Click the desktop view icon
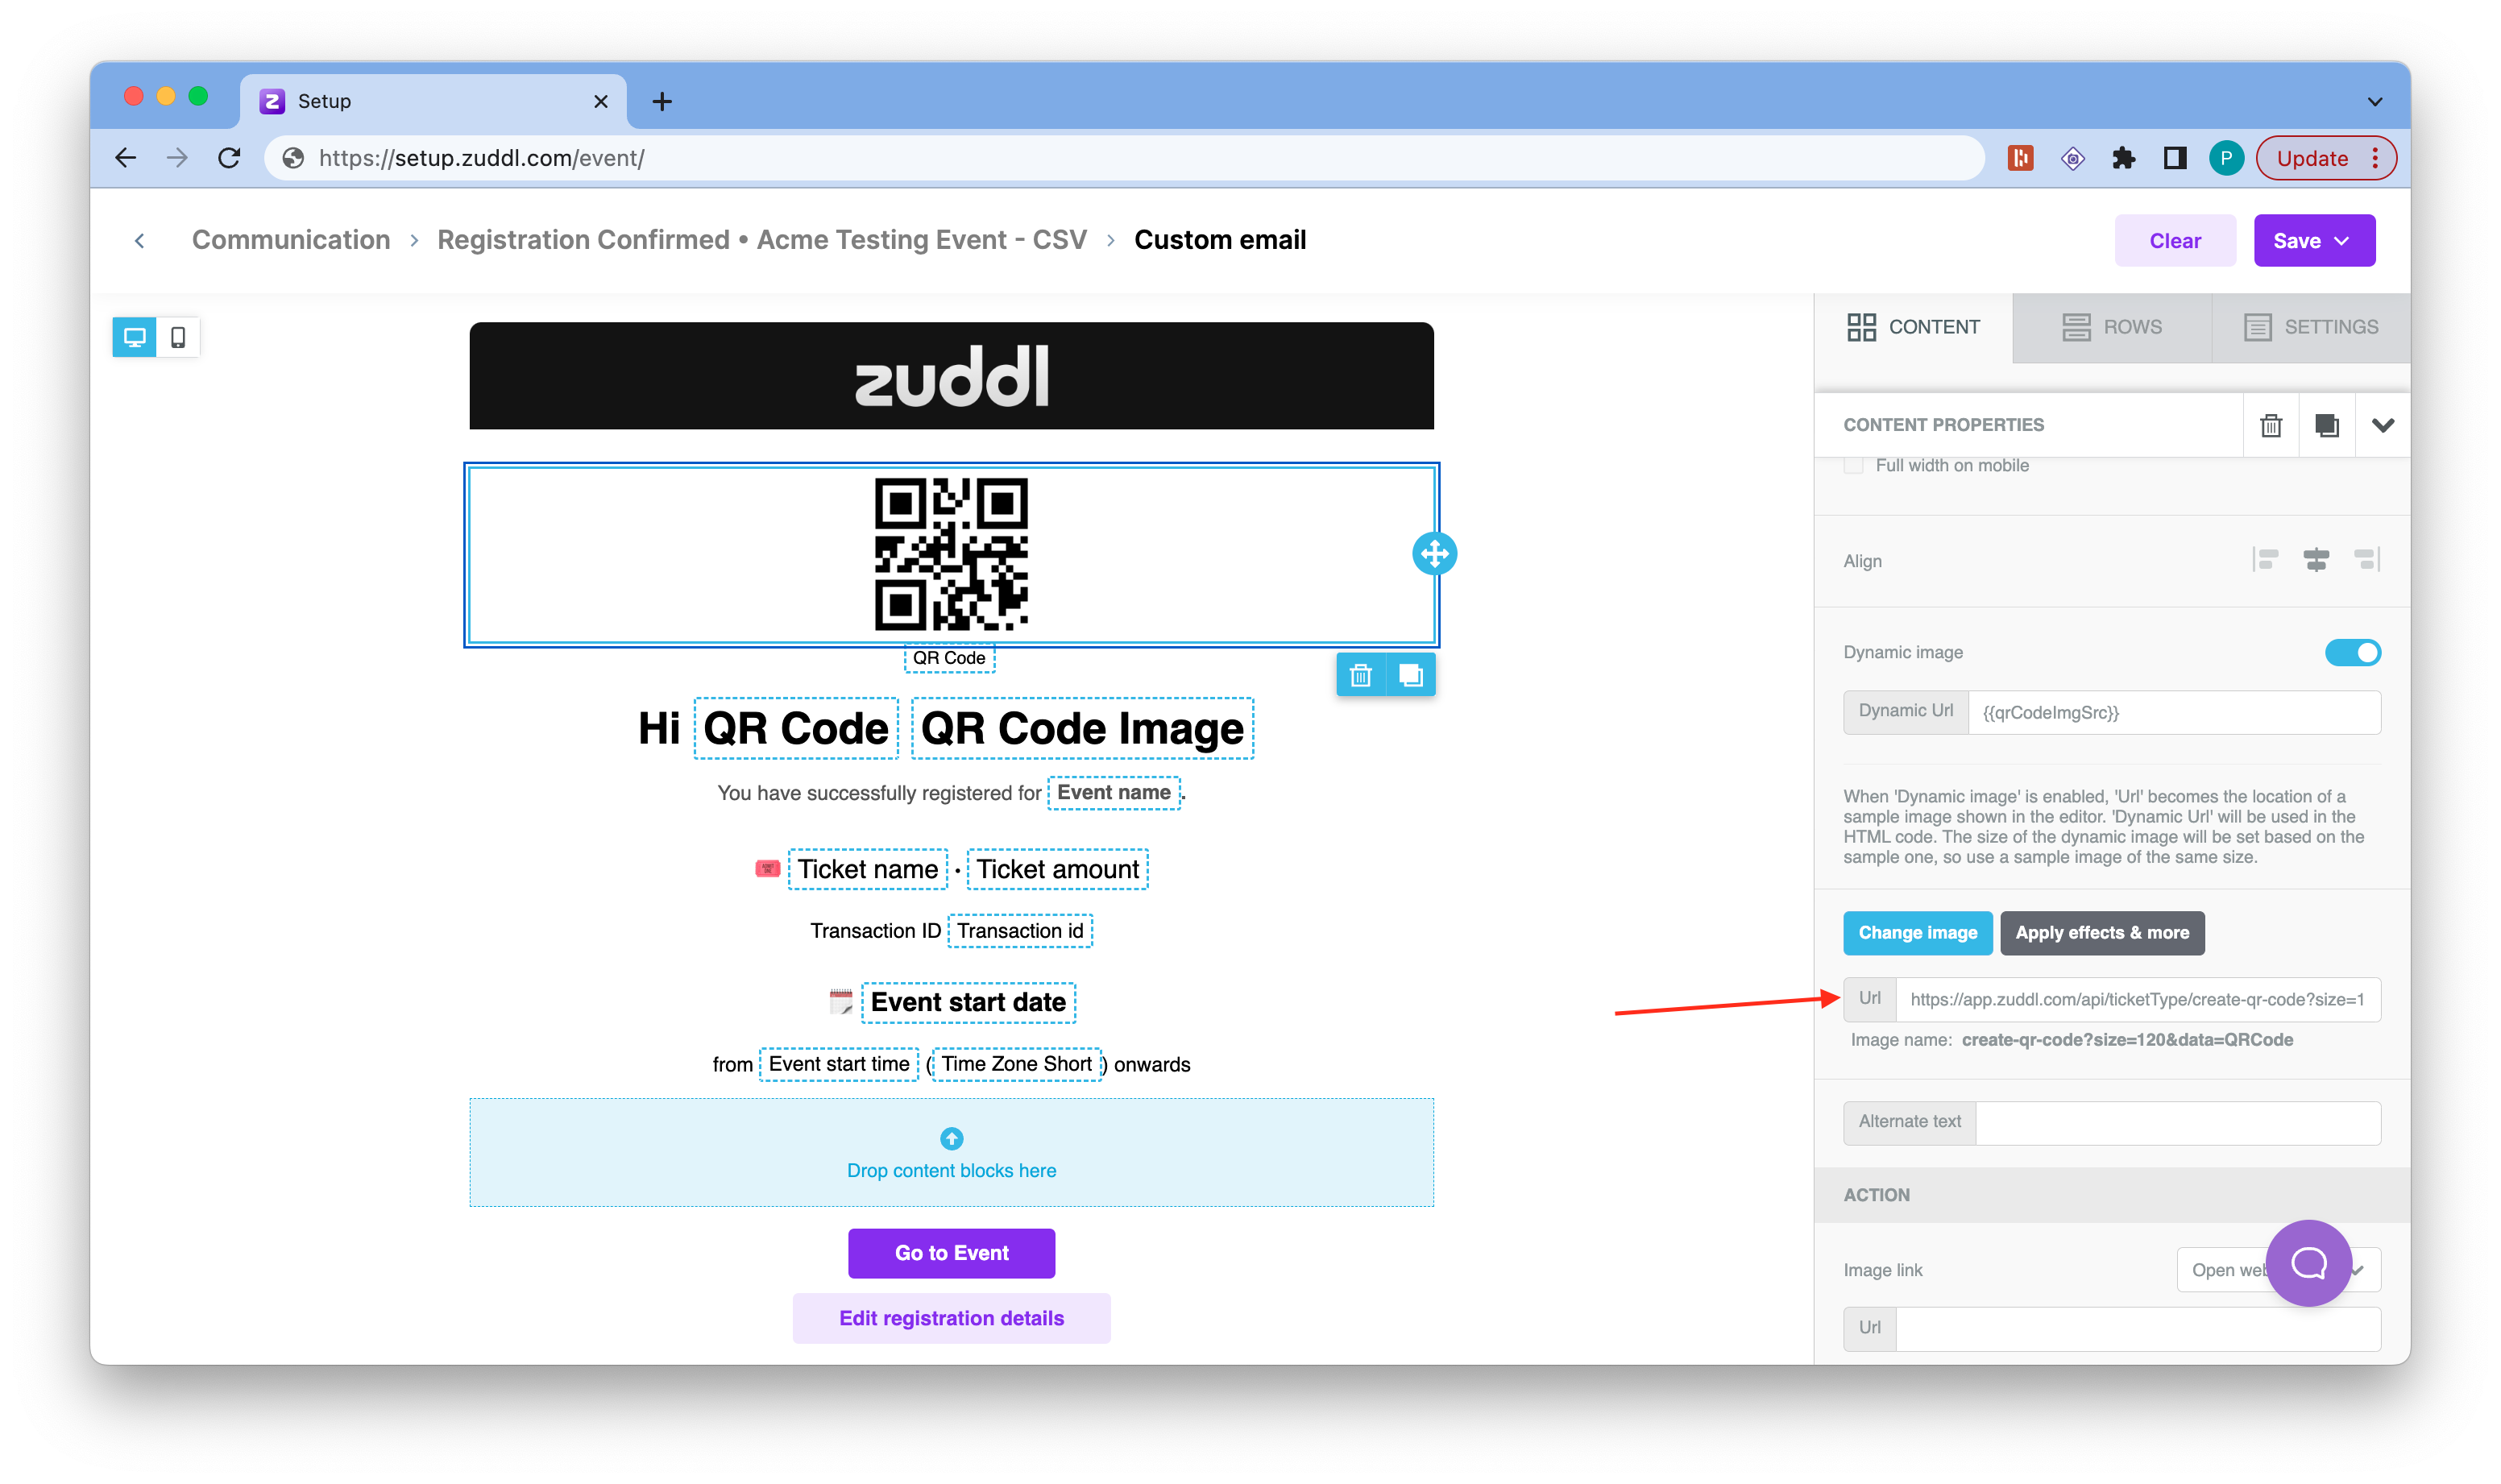The width and height of the screenshot is (2501, 1484). (136, 338)
